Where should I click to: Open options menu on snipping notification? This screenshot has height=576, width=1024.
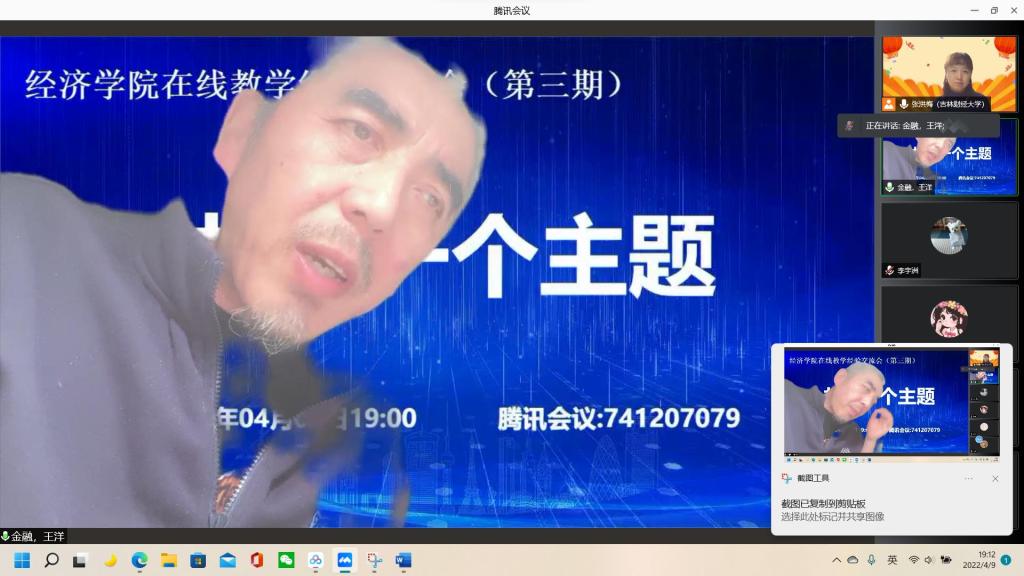click(x=968, y=479)
